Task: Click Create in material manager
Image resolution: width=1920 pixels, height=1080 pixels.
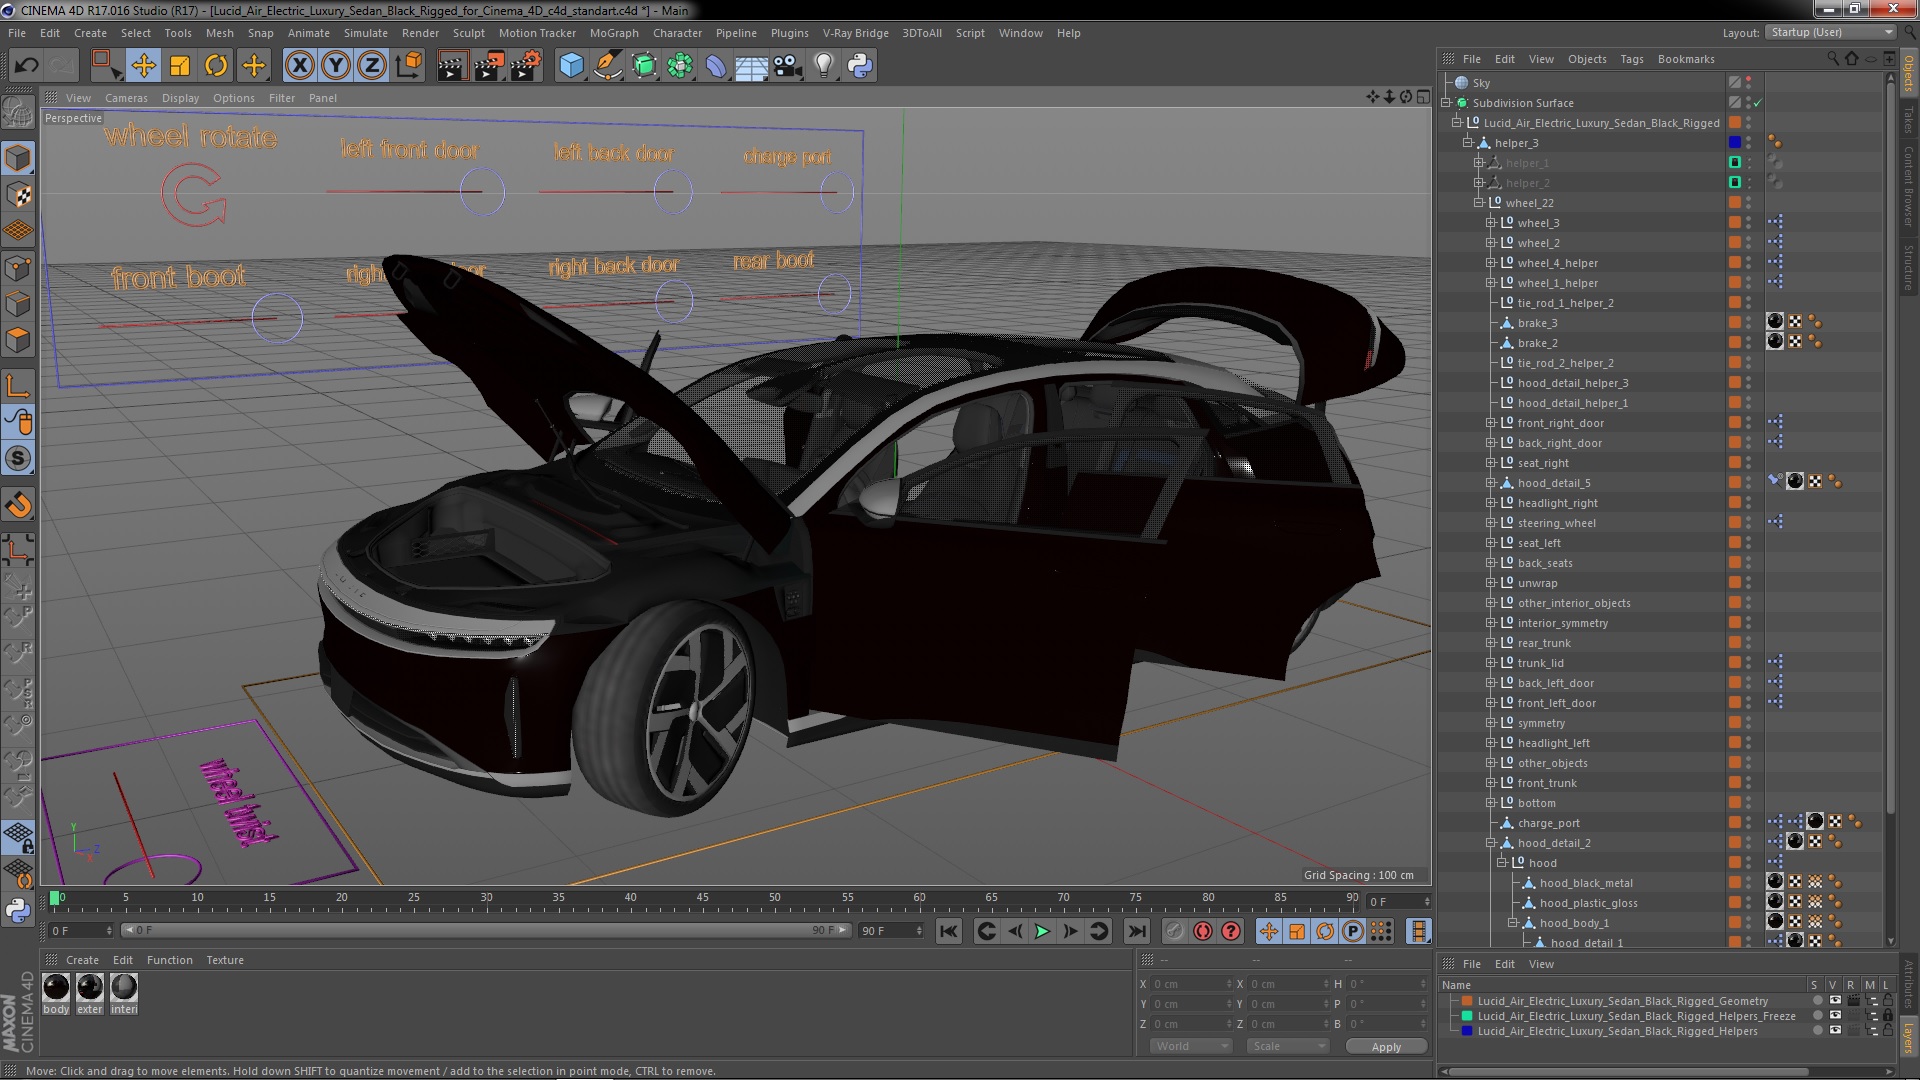Action: (x=82, y=960)
